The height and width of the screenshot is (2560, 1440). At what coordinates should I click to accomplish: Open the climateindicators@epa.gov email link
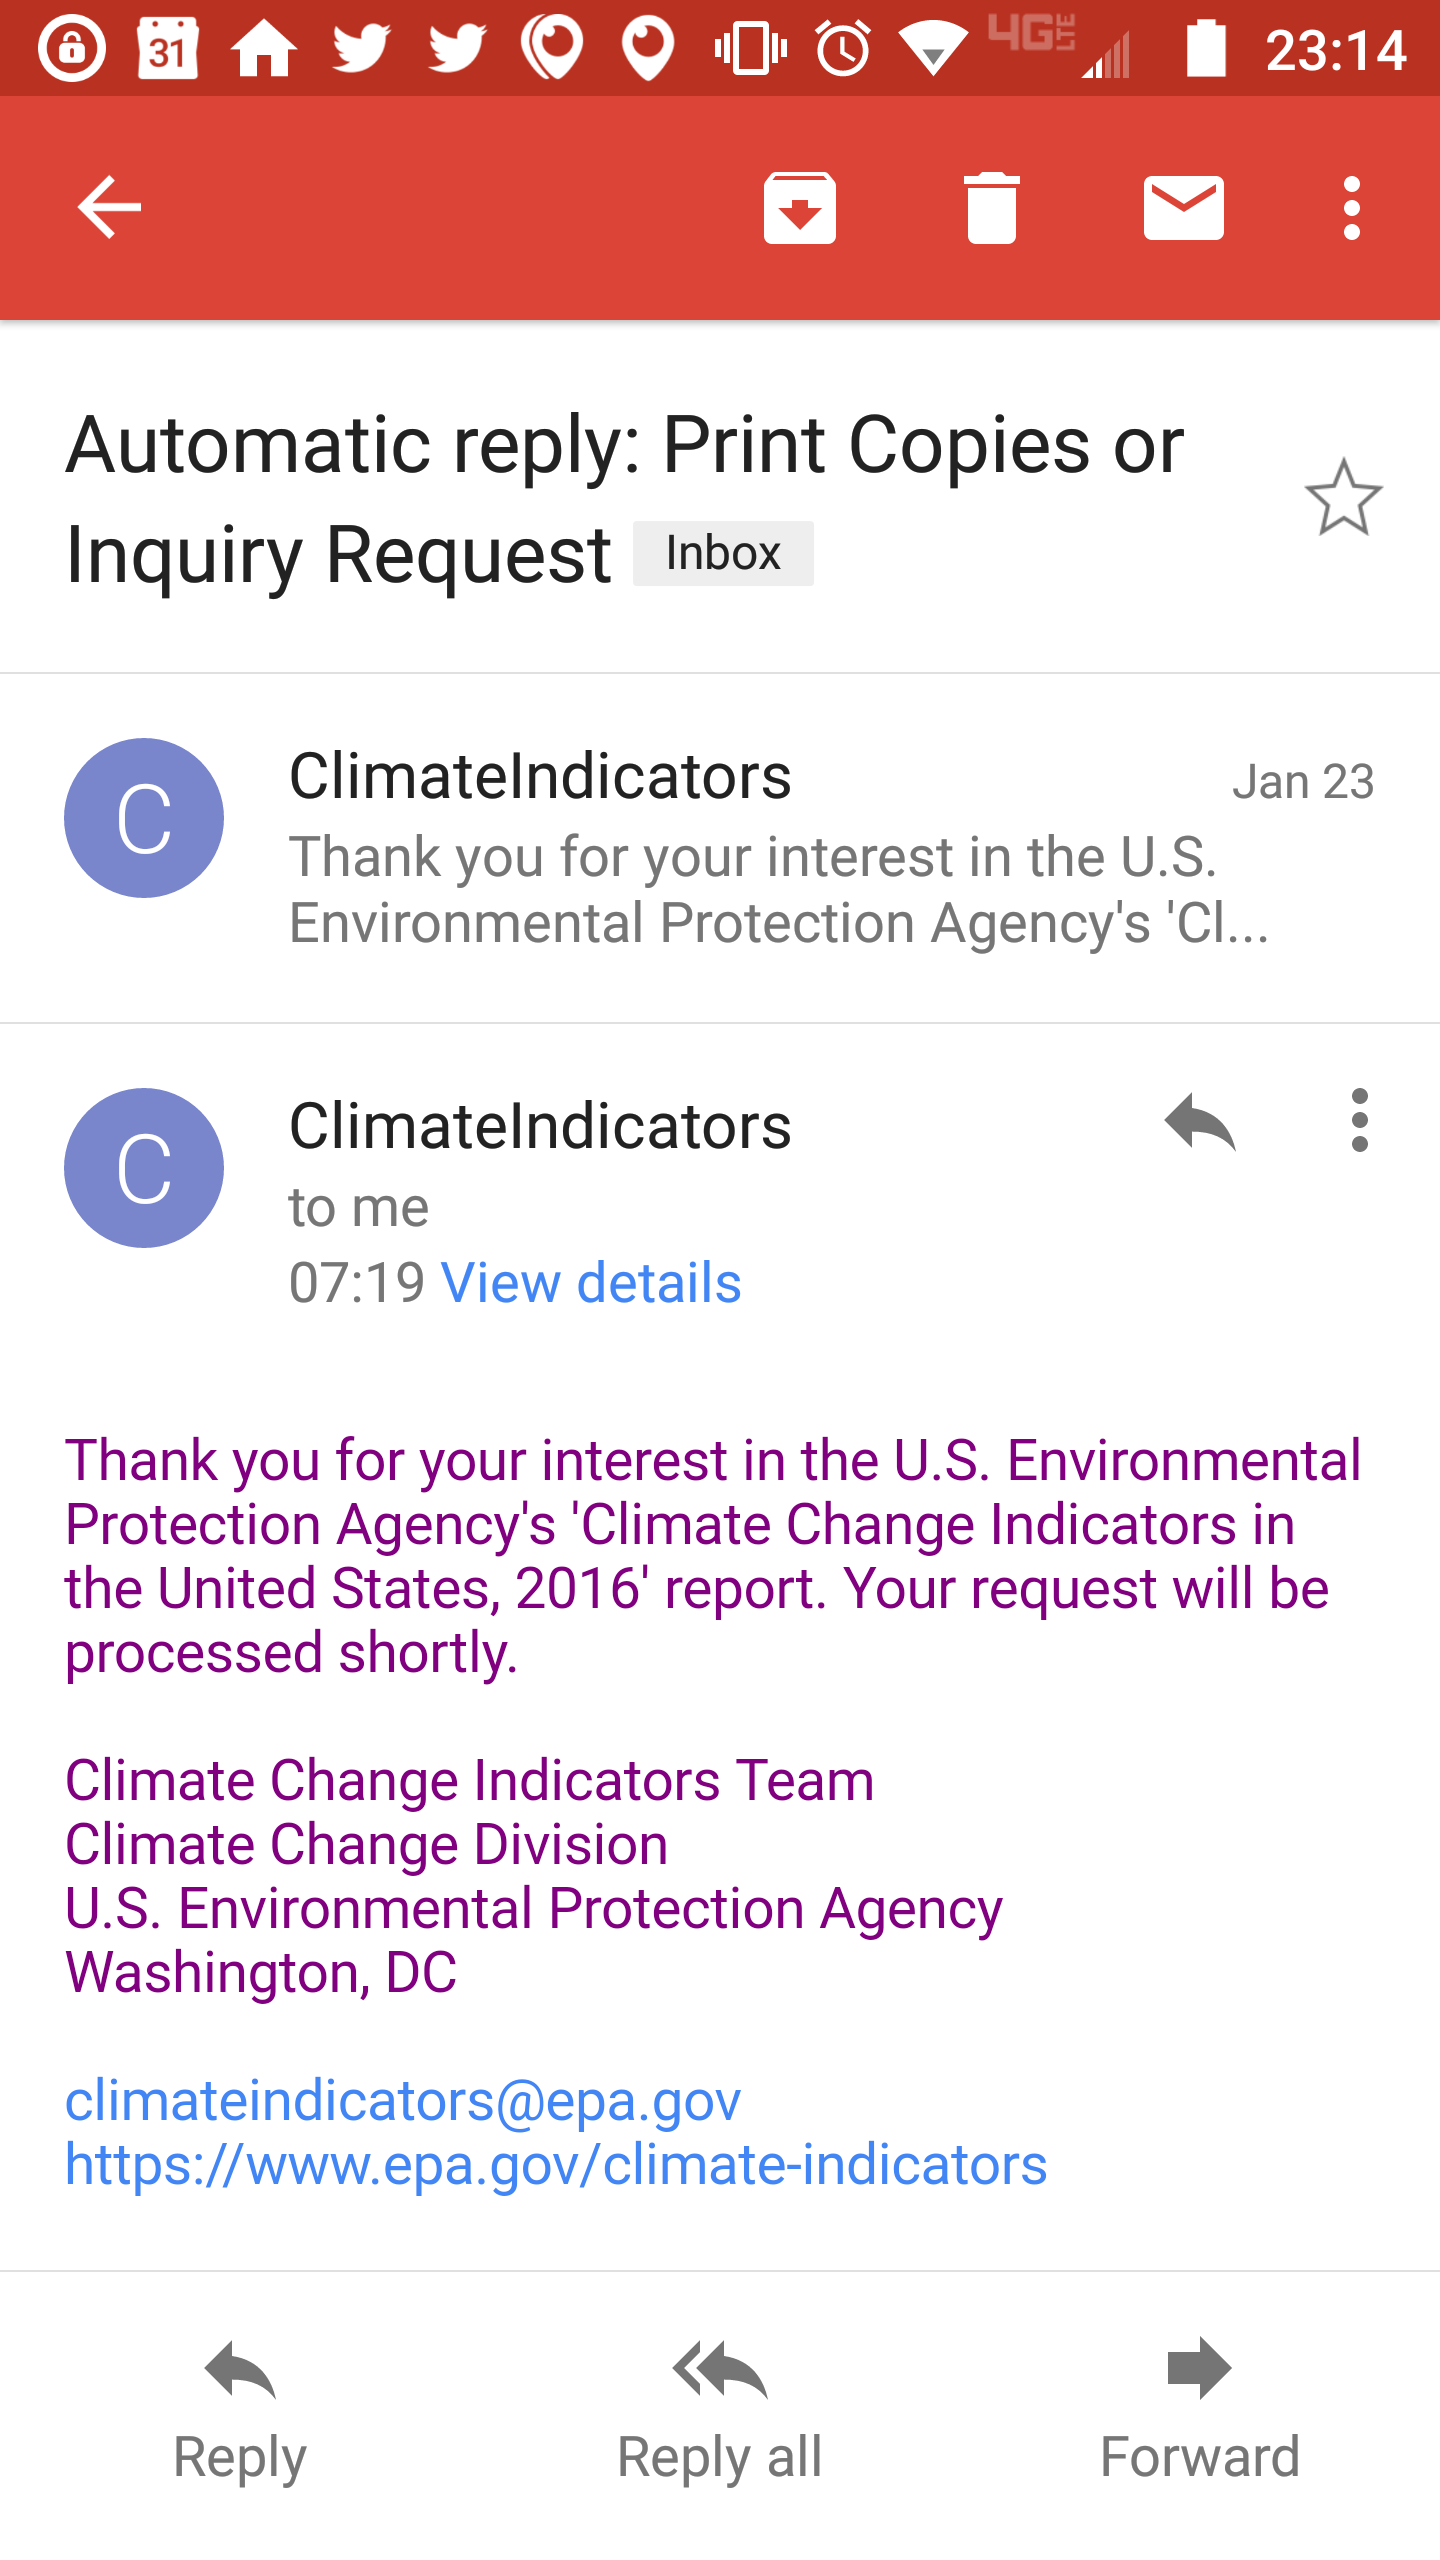click(403, 2100)
